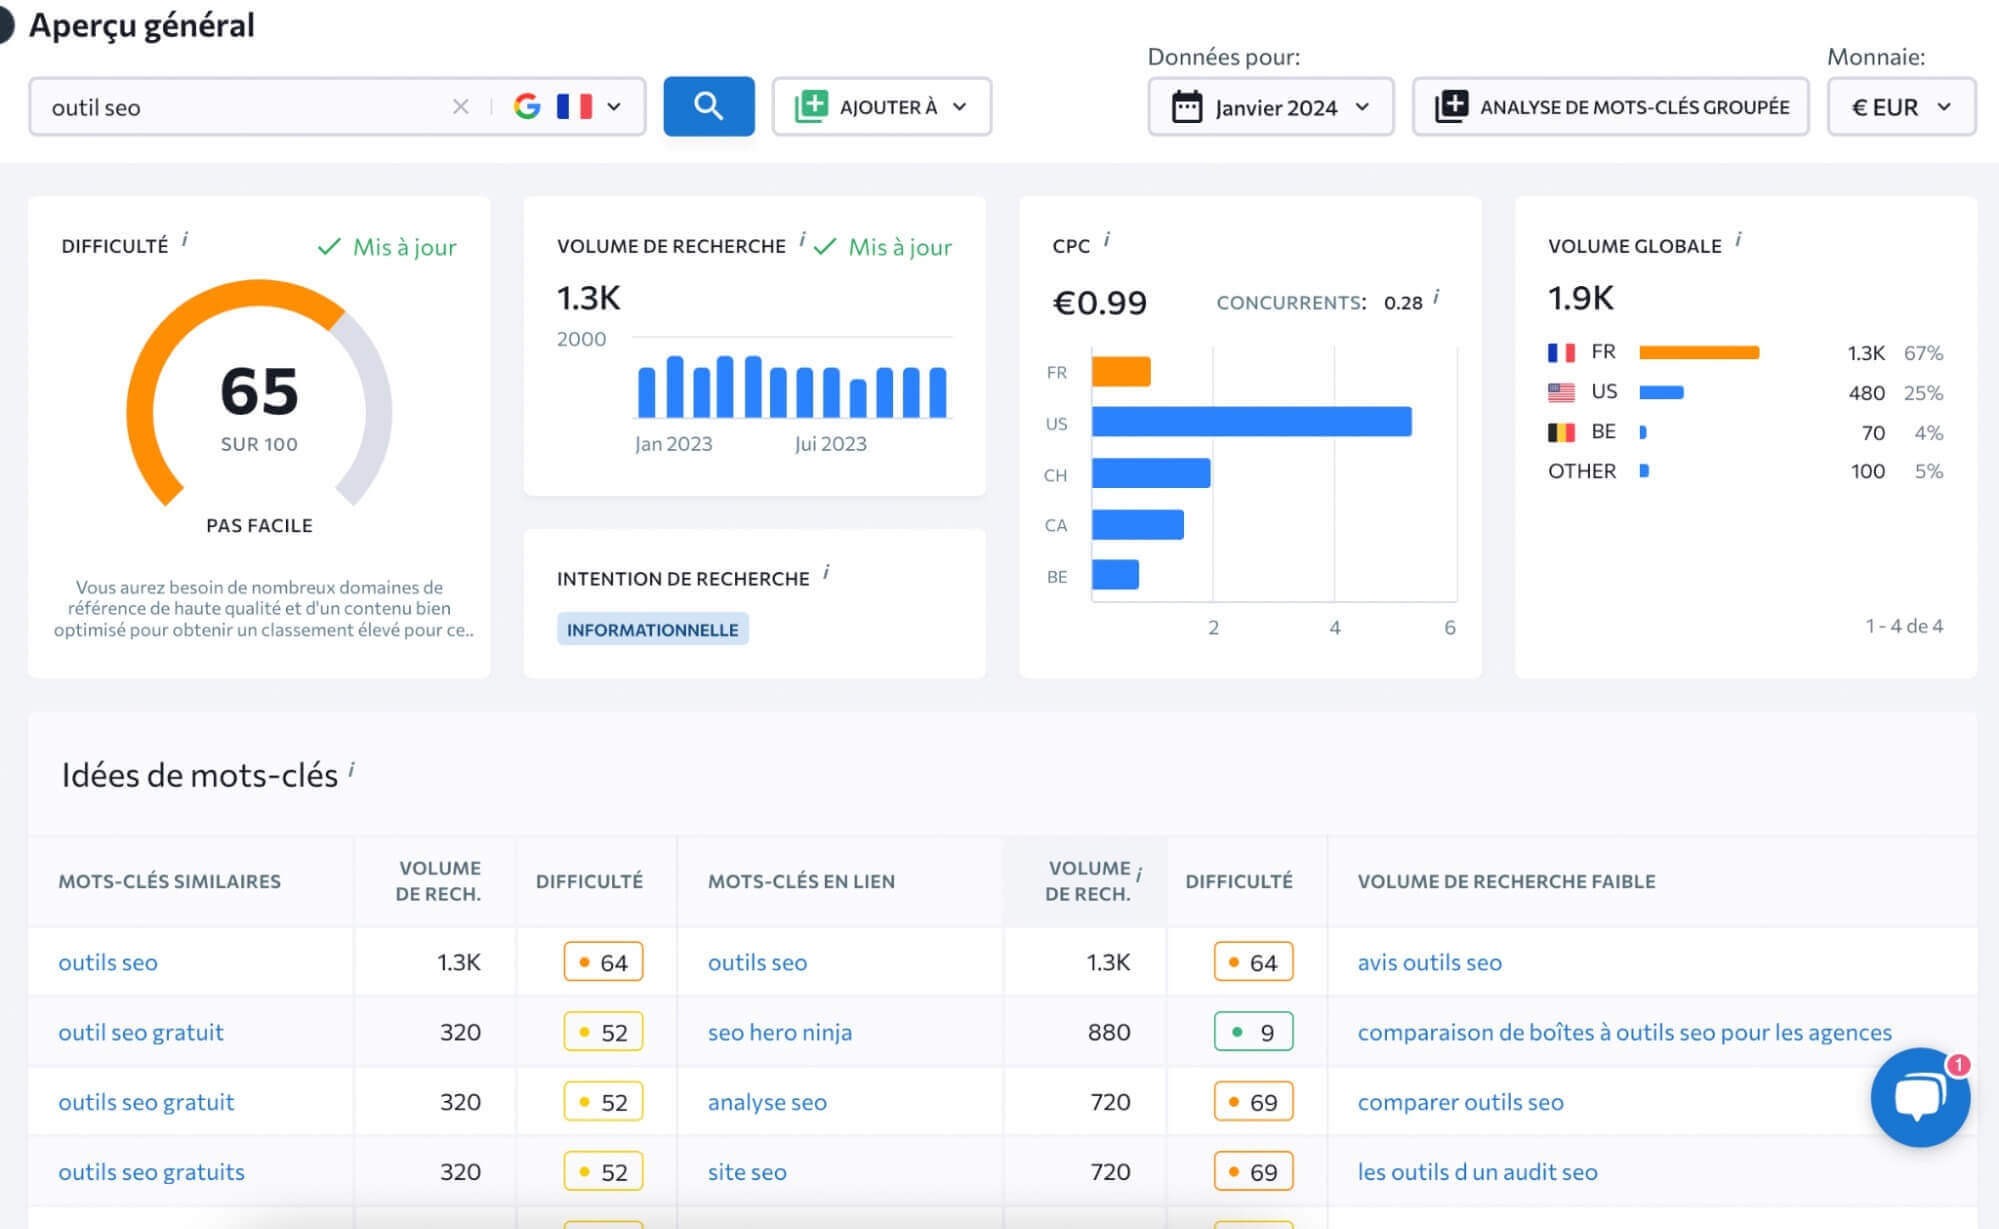Click the US flag in Volume globale

[1561, 392]
